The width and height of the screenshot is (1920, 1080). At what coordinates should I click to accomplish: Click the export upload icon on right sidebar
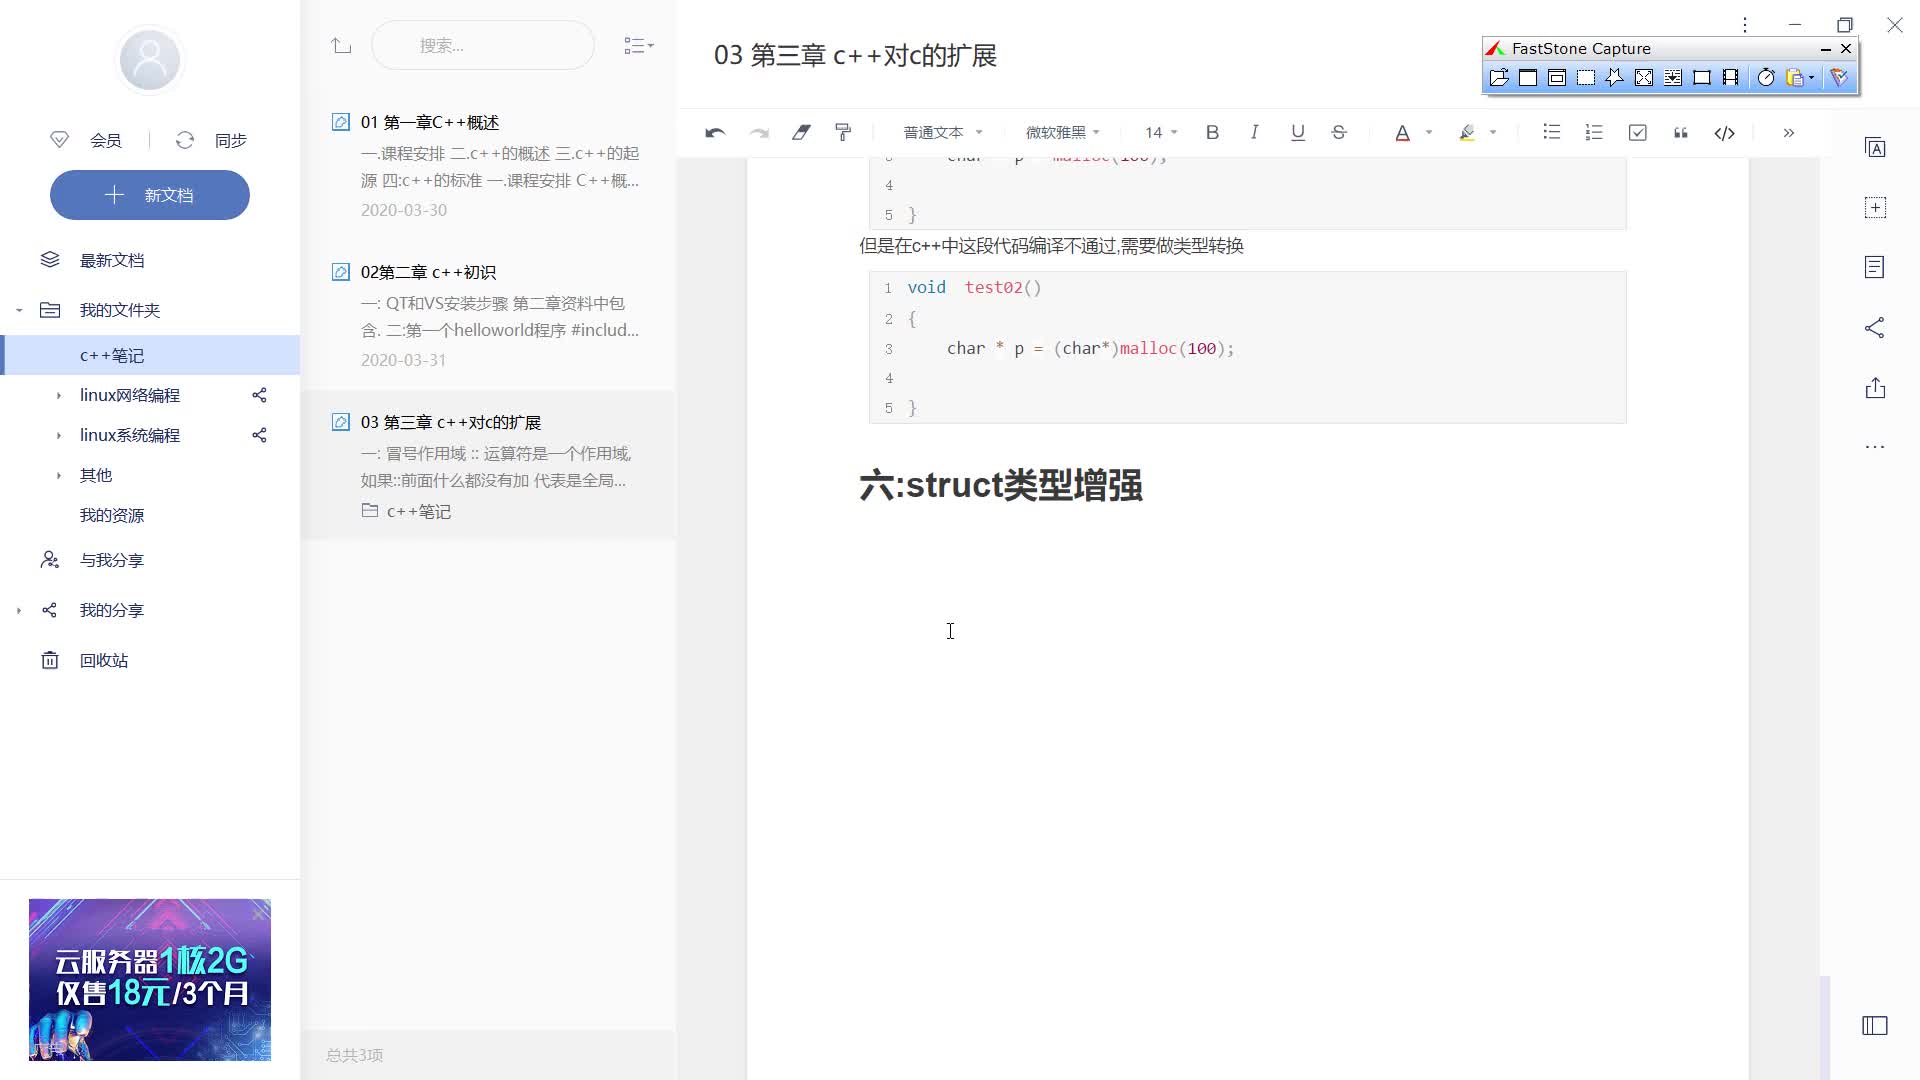tap(1875, 387)
